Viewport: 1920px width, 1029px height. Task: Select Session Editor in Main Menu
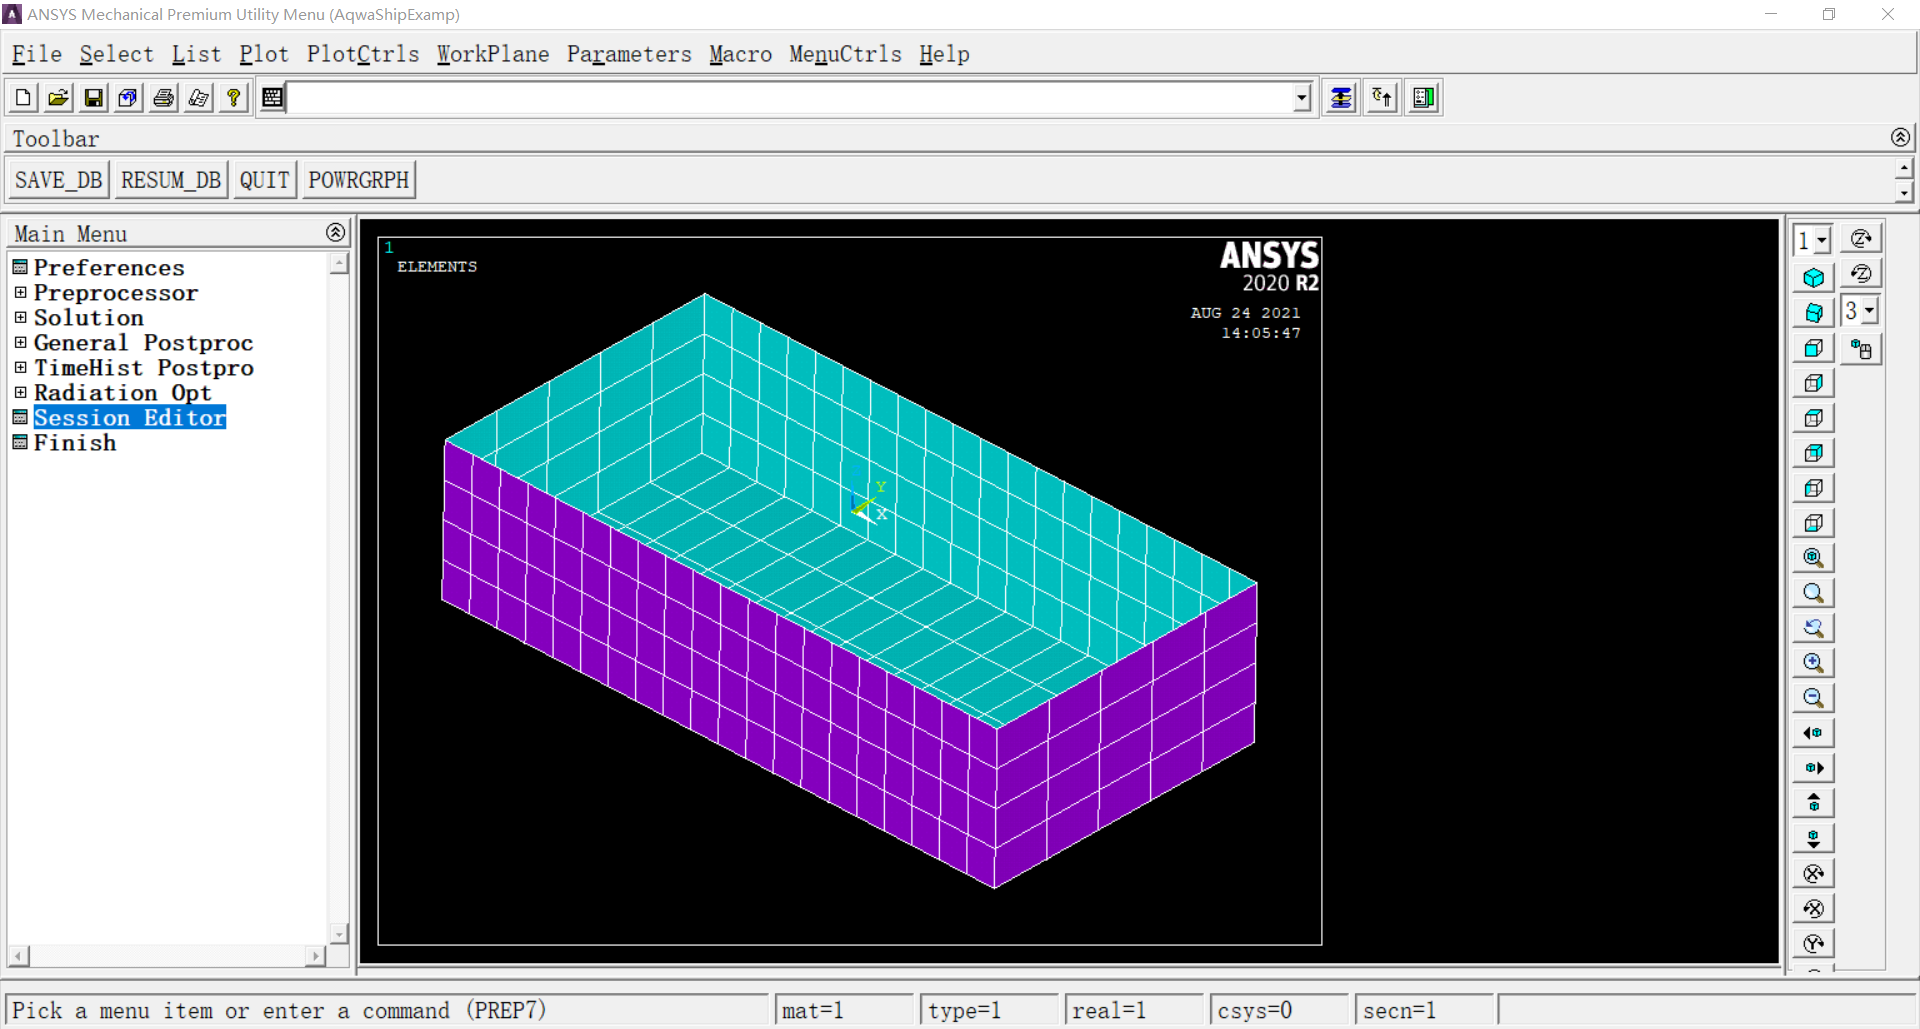click(x=130, y=418)
